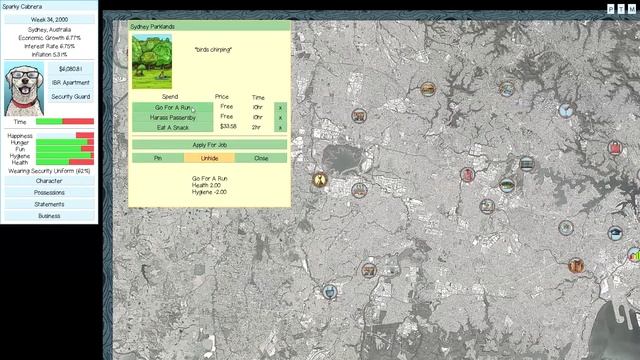
Task: Click the Fun stat bar
Action: point(65,149)
